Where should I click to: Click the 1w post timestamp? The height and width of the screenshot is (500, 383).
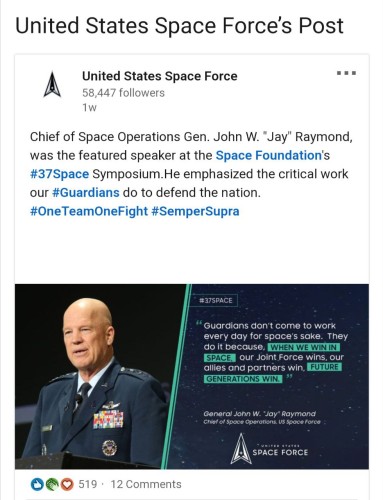[89, 108]
